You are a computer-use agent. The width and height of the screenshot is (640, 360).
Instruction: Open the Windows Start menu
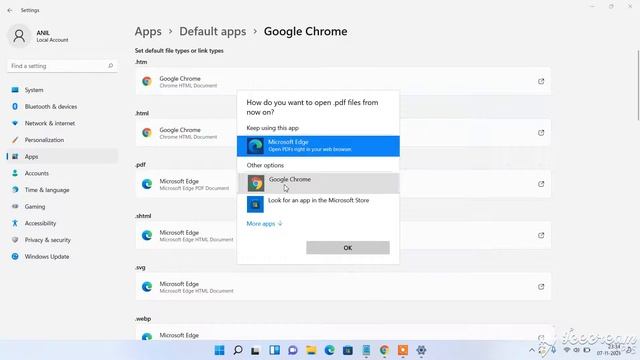click(x=220, y=350)
